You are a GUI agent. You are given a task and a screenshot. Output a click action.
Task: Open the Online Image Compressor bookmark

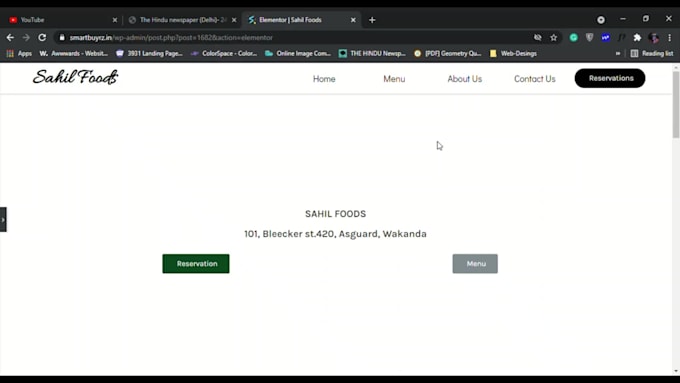298,53
